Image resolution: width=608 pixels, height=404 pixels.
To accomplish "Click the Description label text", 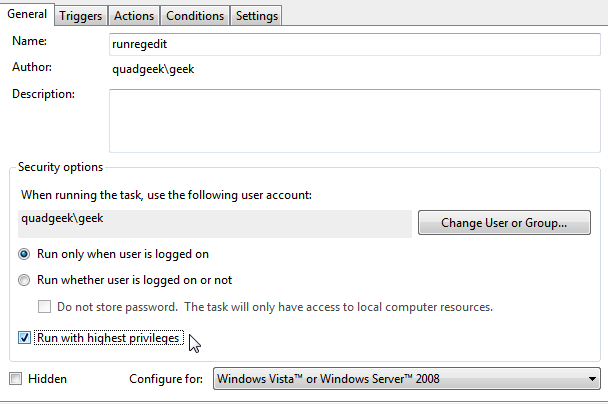I will [x=43, y=94].
